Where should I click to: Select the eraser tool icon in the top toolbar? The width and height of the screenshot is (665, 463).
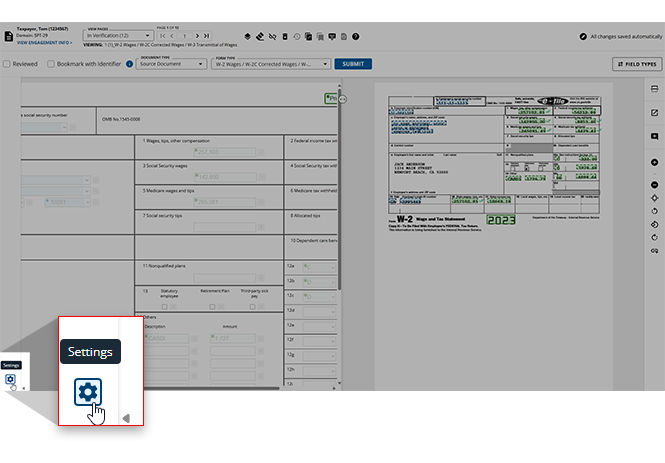[260, 36]
